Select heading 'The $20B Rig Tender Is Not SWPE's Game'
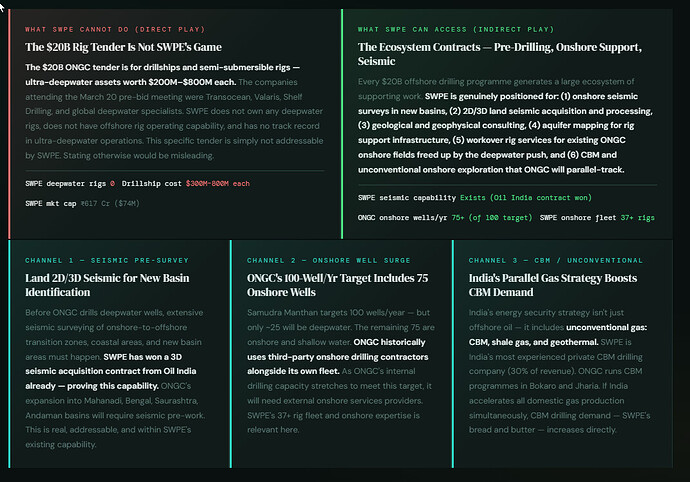Viewport: 690px width, 482px height. click(x=123, y=47)
